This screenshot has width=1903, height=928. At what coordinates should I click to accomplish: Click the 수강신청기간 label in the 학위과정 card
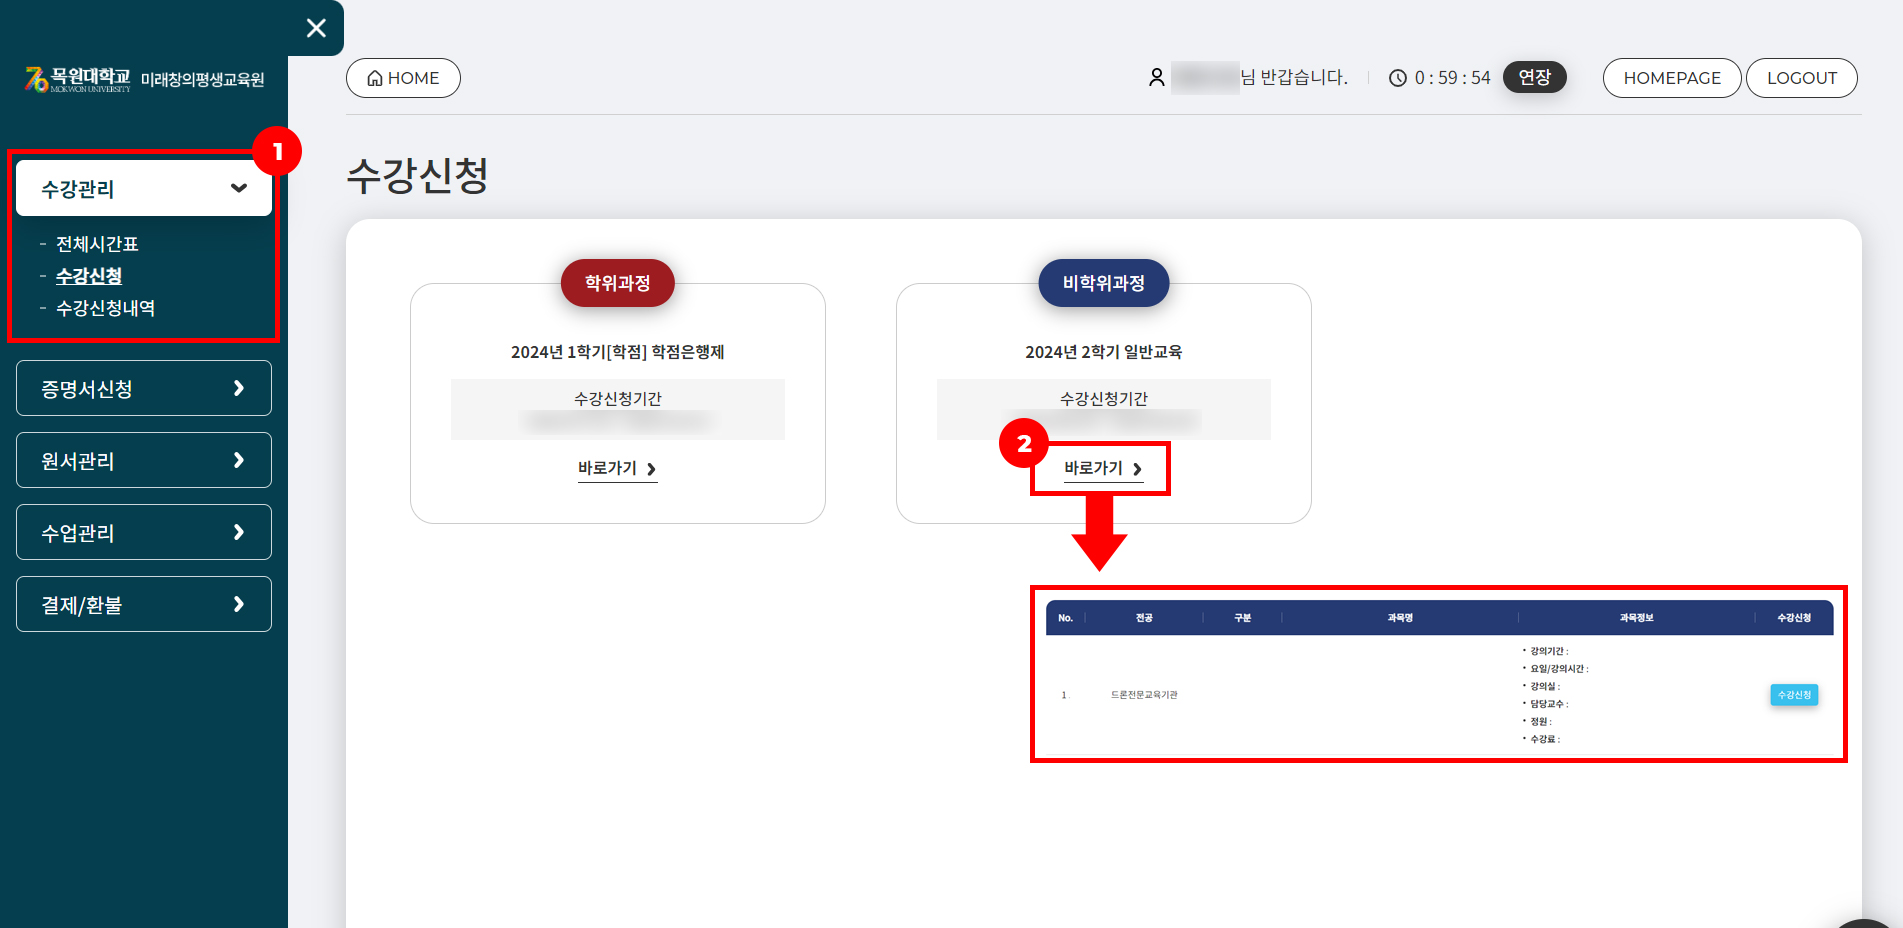[x=617, y=398]
